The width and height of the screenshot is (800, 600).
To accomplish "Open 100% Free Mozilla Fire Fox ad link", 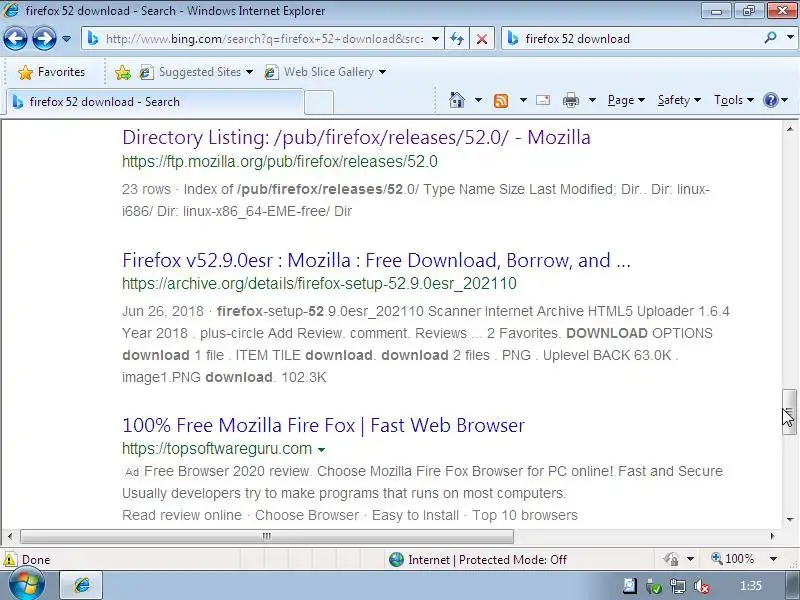I will tap(323, 425).
